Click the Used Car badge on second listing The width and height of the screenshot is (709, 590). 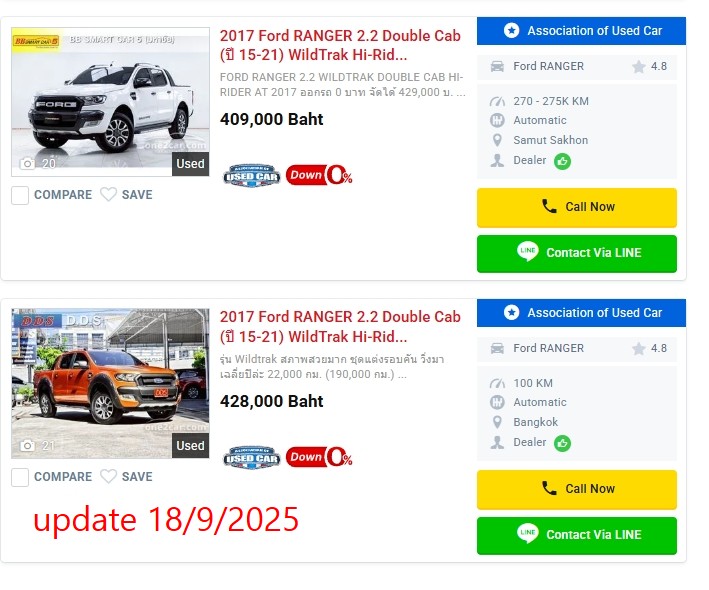pos(252,458)
